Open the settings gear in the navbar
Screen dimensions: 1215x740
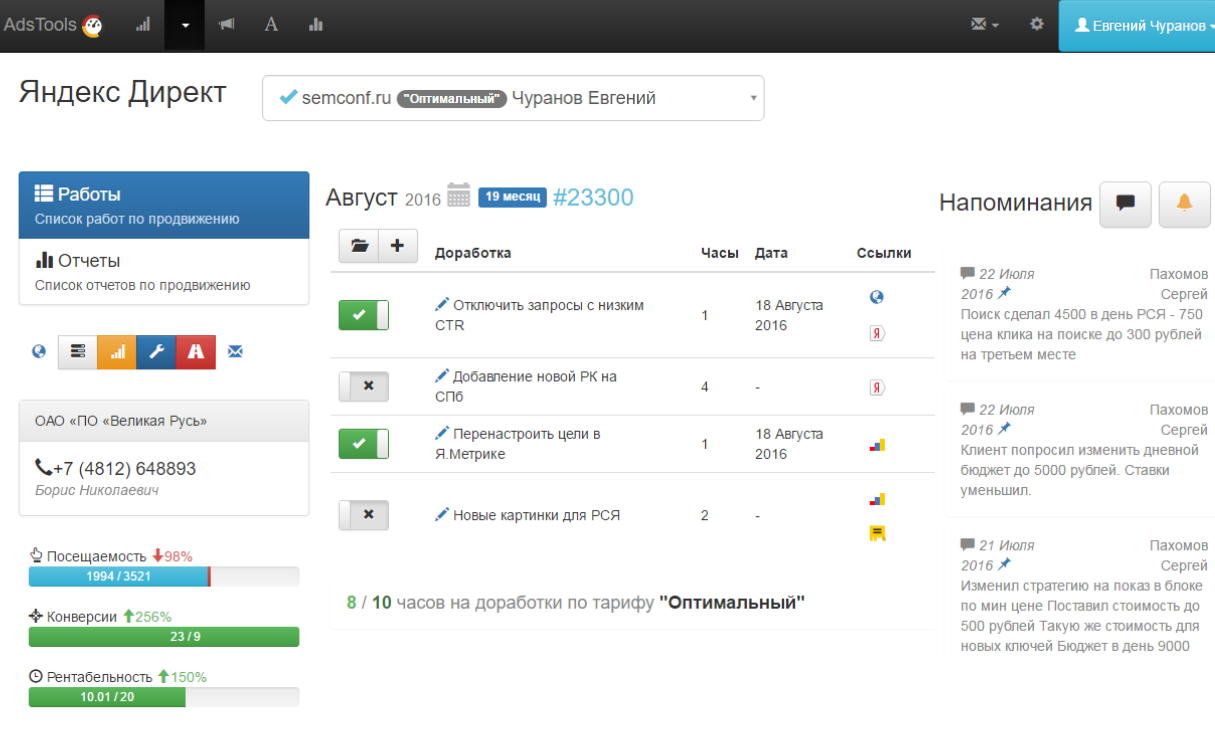[1037, 25]
